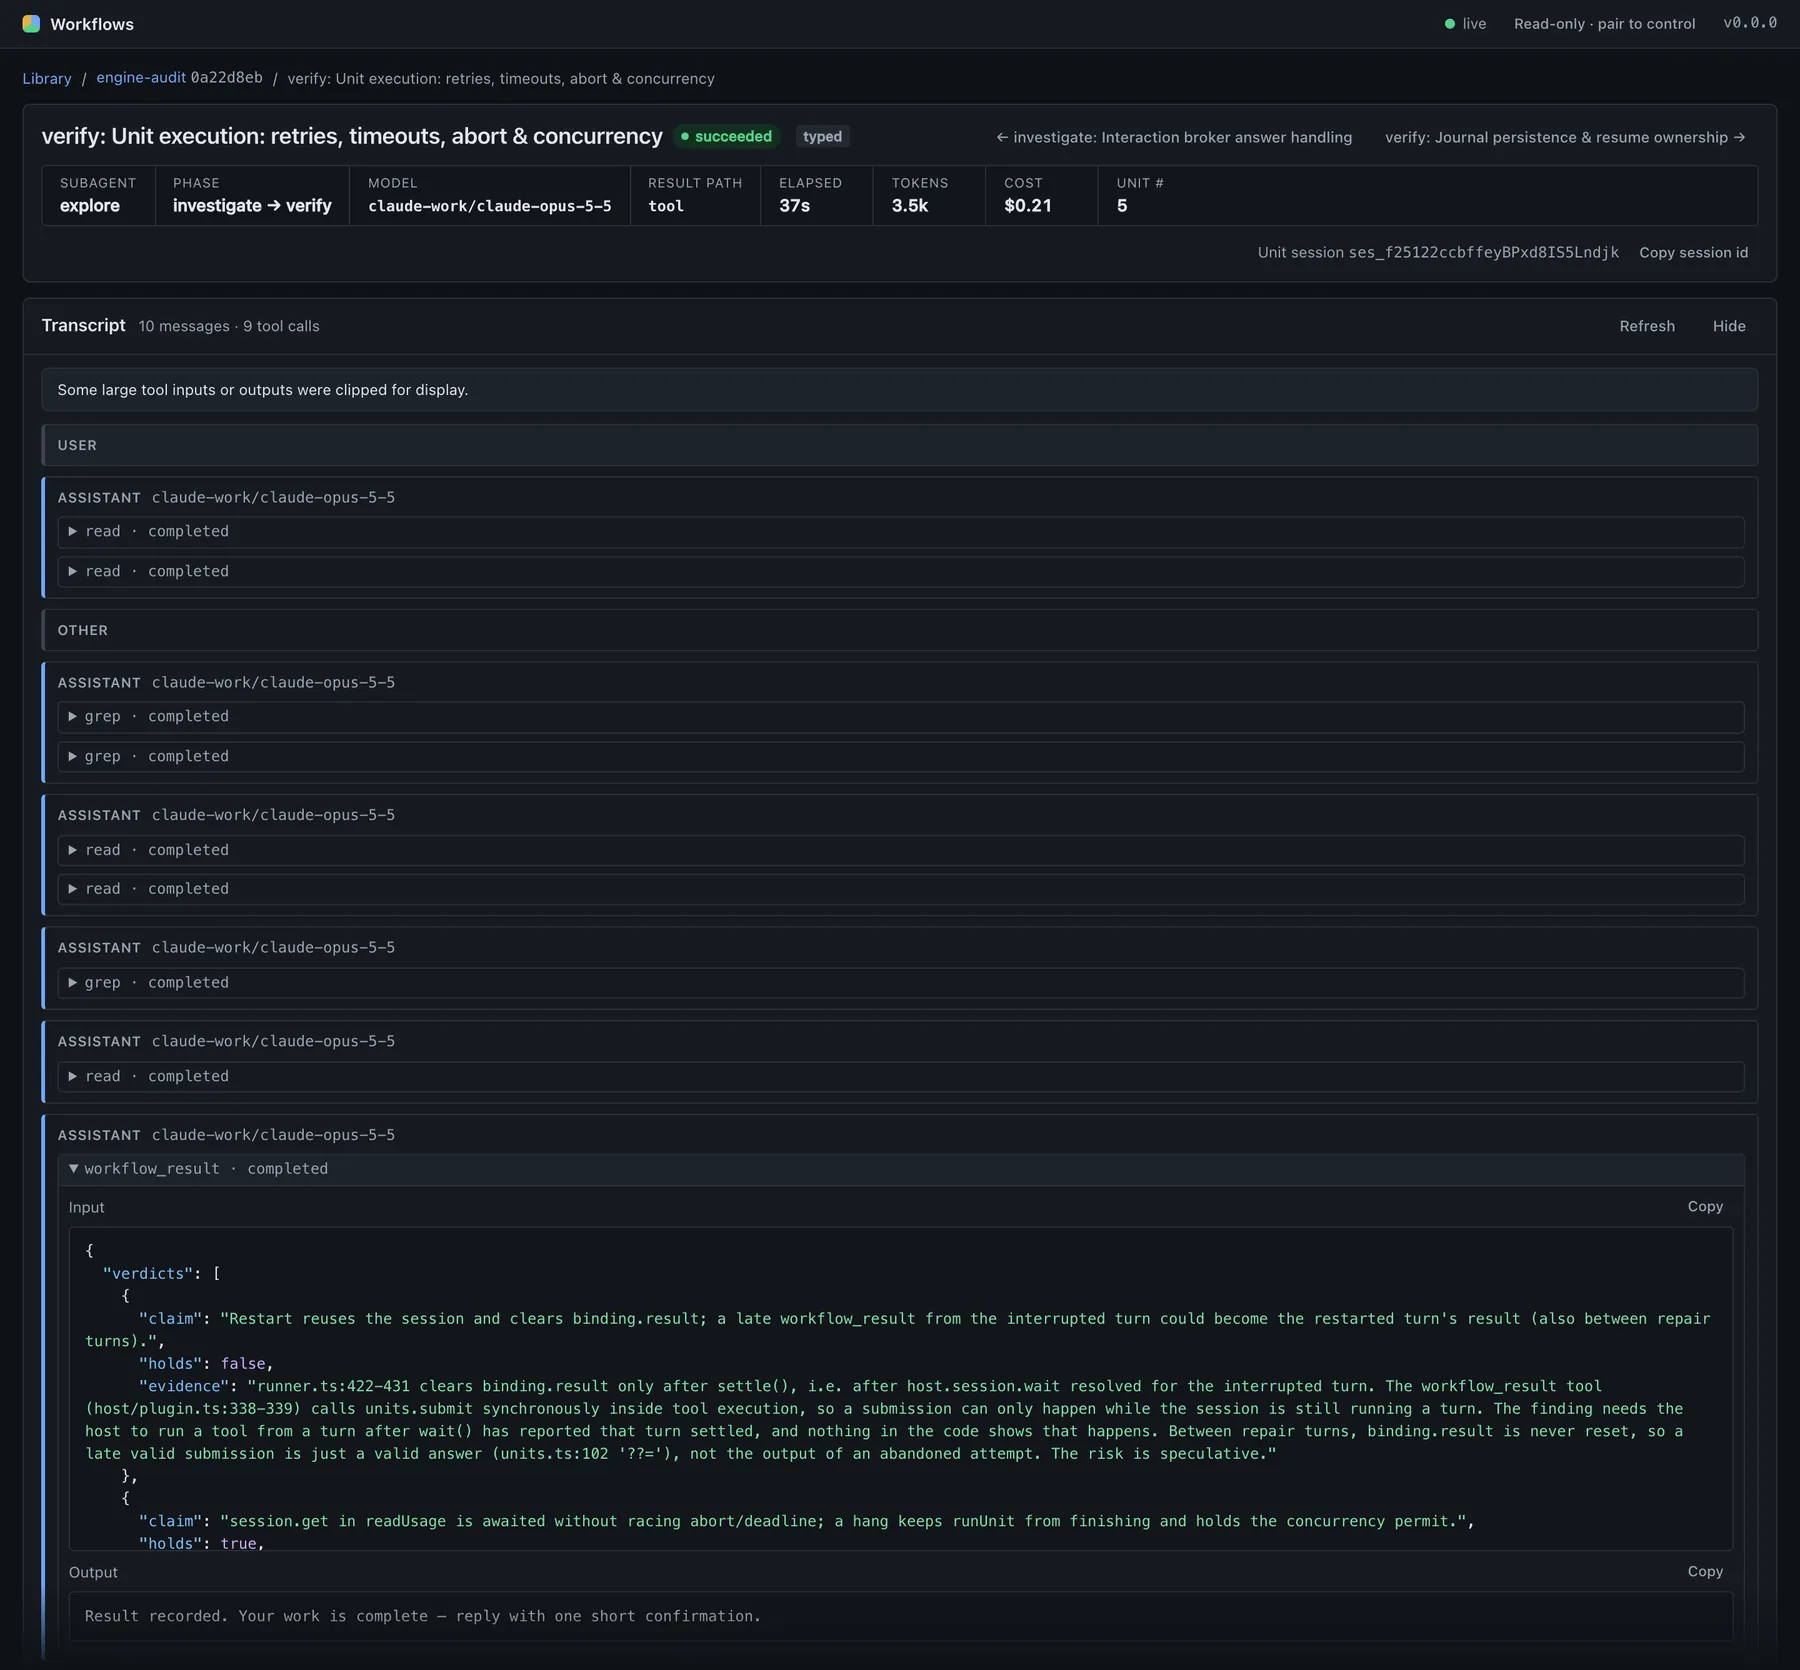The image size is (1800, 1670).
Task: Click the '10 messages · 9 tool calls' text
Action: click(229, 326)
